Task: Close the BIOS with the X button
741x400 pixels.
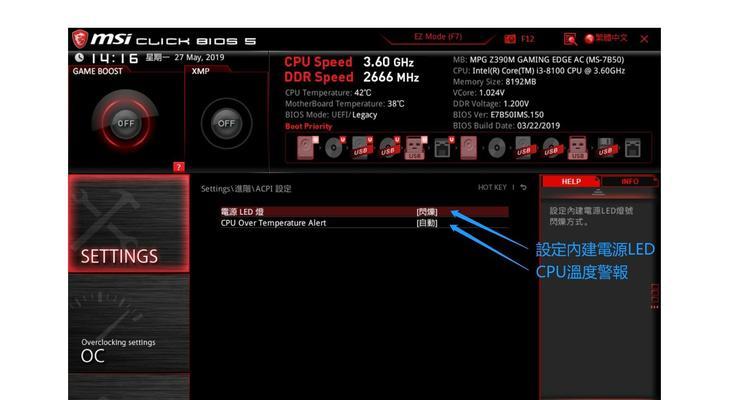Action: coord(644,39)
